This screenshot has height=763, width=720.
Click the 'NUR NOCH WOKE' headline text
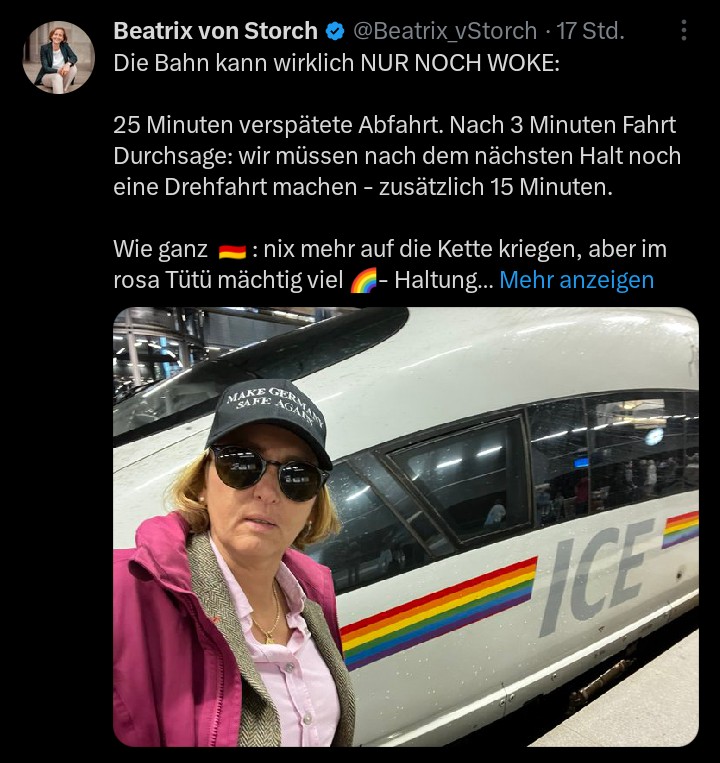[x=460, y=63]
